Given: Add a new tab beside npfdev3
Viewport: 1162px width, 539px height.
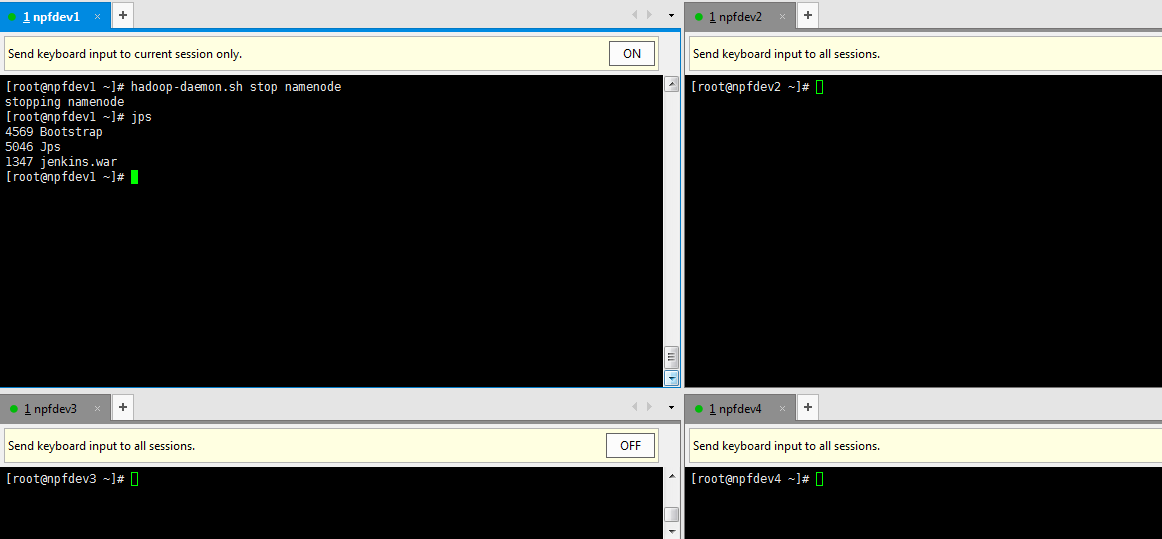Looking at the screenshot, I should (123, 406).
